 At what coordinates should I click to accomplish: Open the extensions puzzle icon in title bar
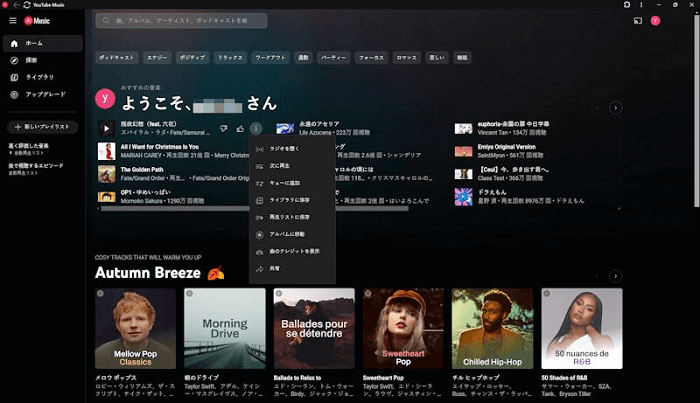(627, 4)
